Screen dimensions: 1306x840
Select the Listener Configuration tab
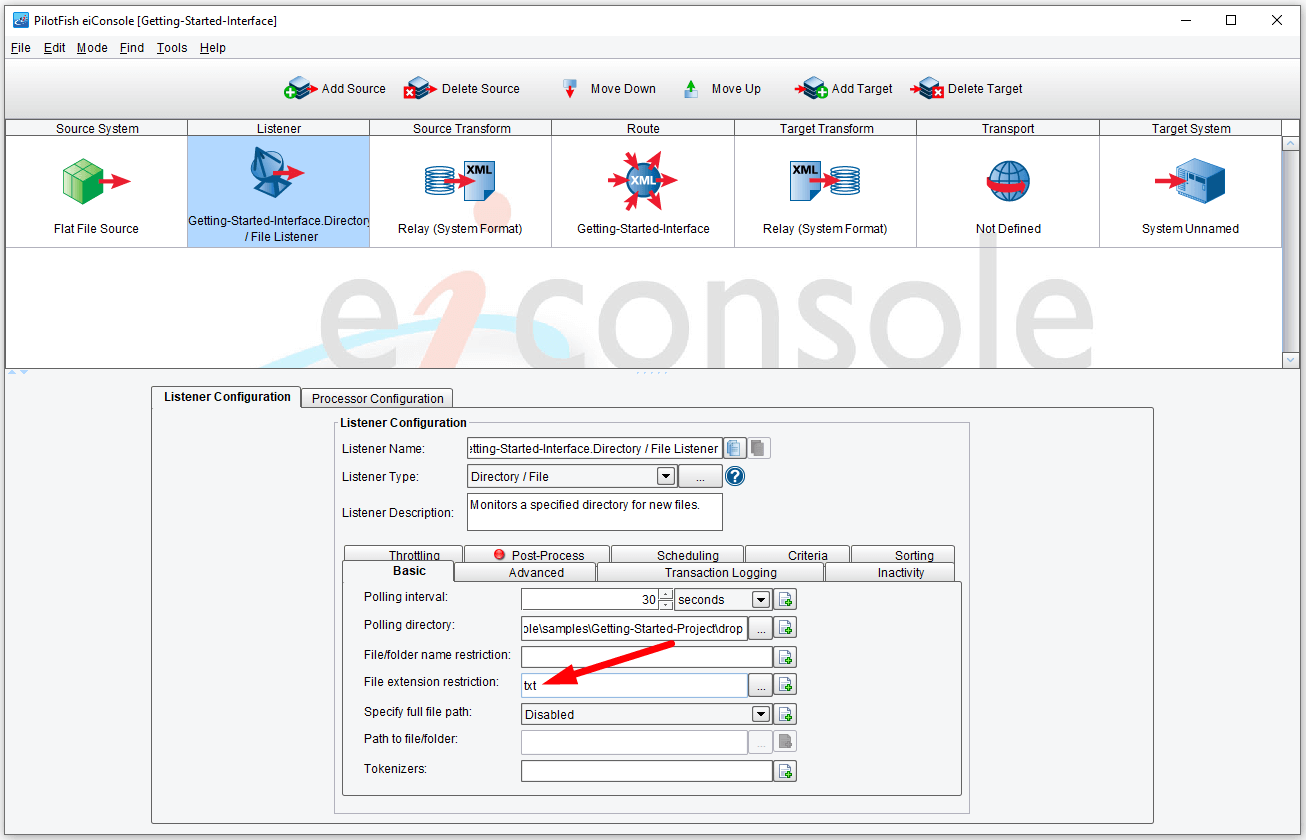point(227,397)
